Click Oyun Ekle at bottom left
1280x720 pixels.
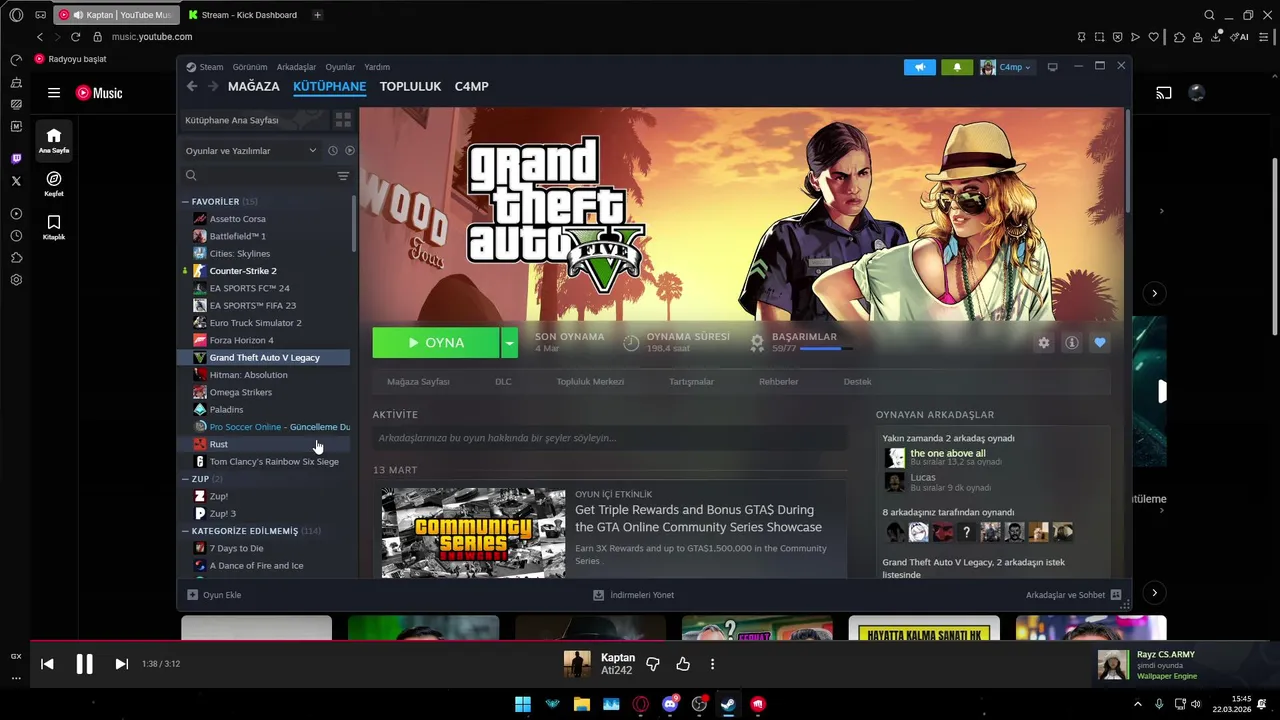point(214,595)
